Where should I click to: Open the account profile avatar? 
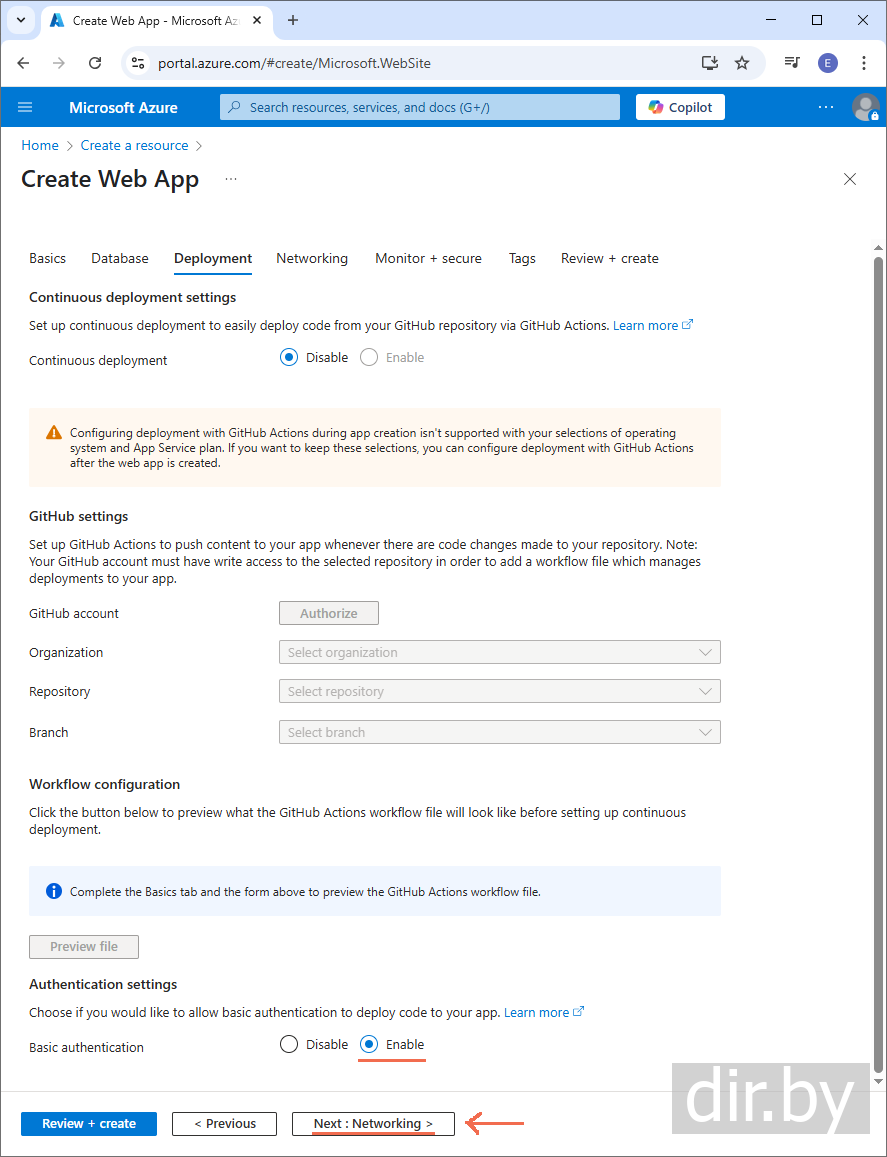864,107
